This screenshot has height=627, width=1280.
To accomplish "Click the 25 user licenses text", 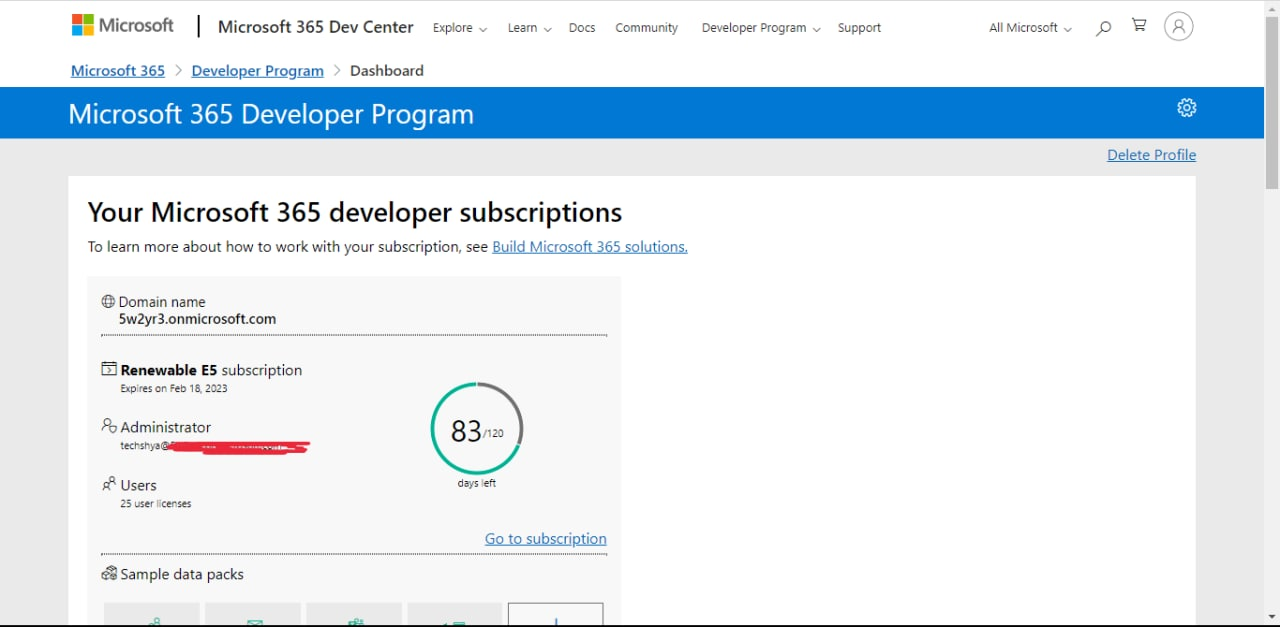I will (x=156, y=504).
